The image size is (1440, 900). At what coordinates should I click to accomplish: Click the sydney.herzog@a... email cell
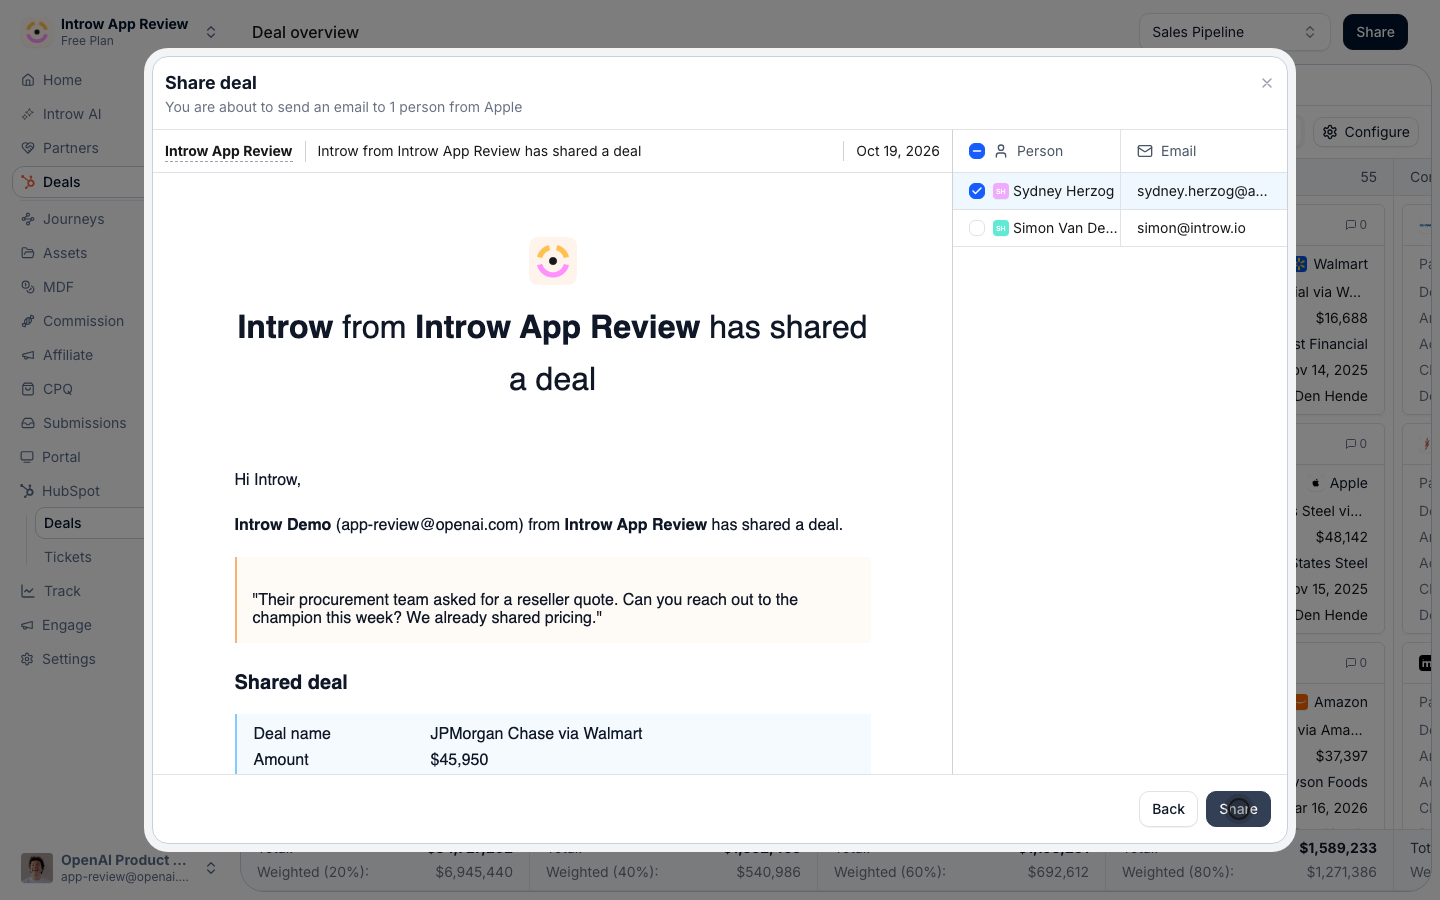click(x=1203, y=191)
